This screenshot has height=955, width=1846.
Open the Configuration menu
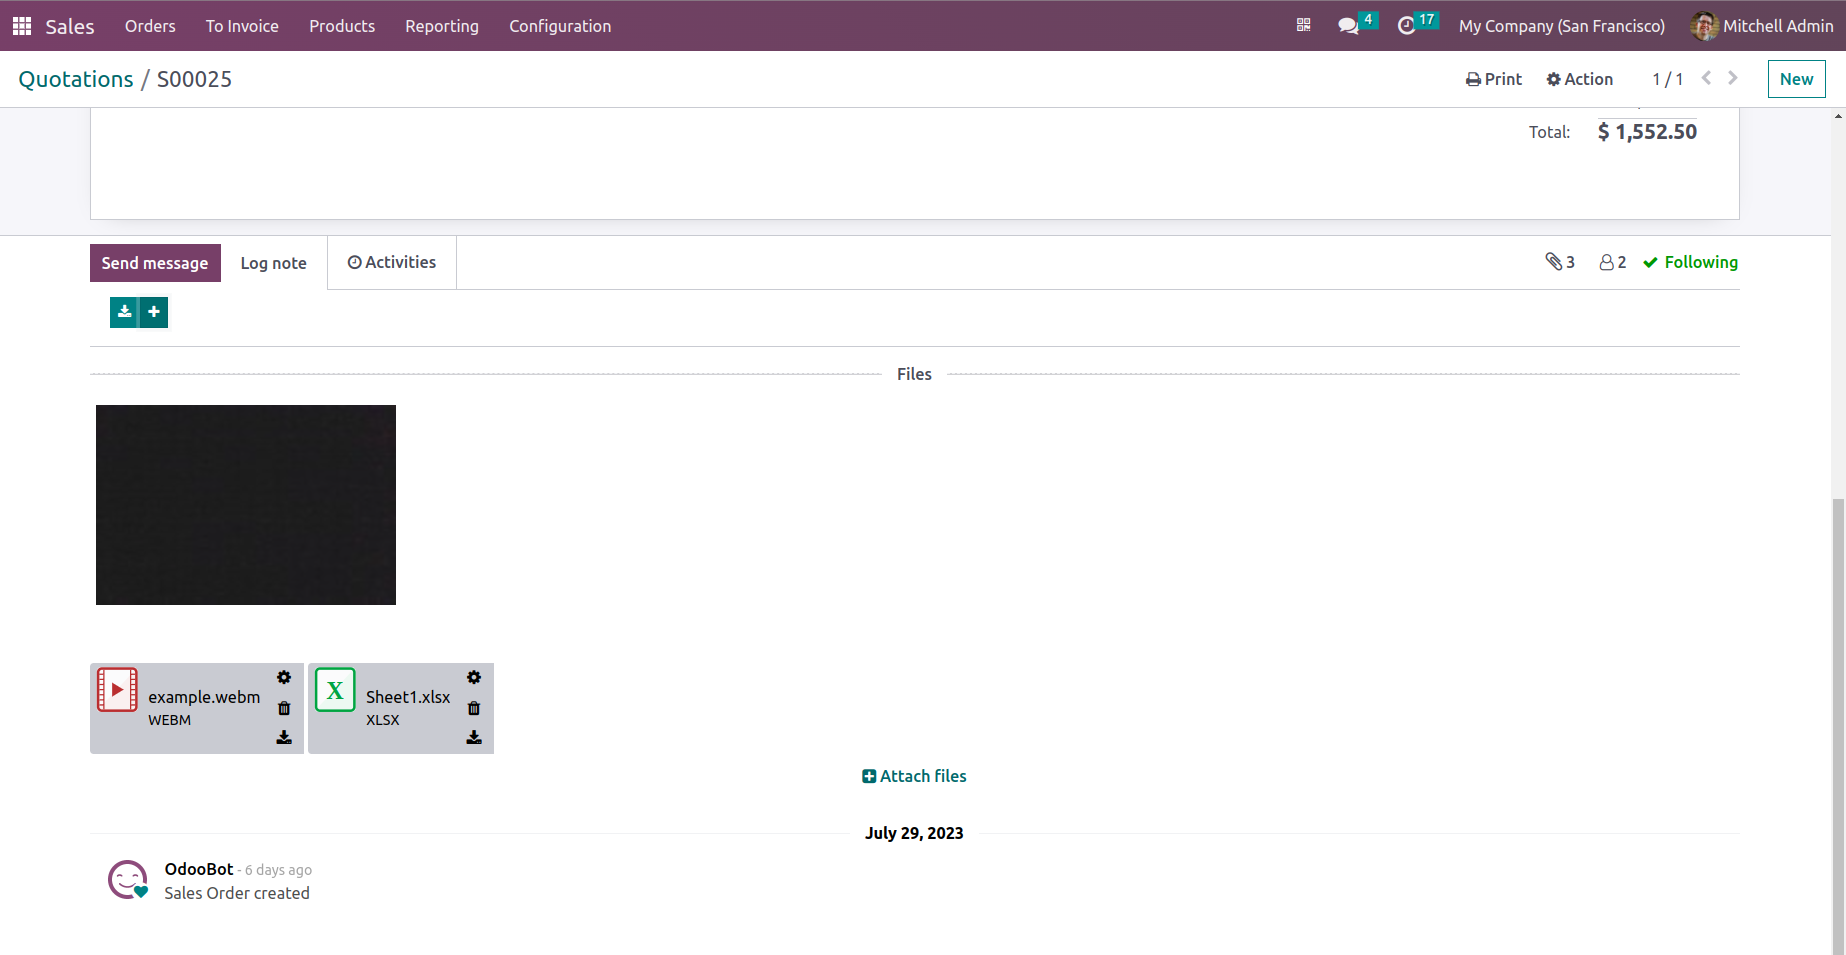[x=560, y=26]
